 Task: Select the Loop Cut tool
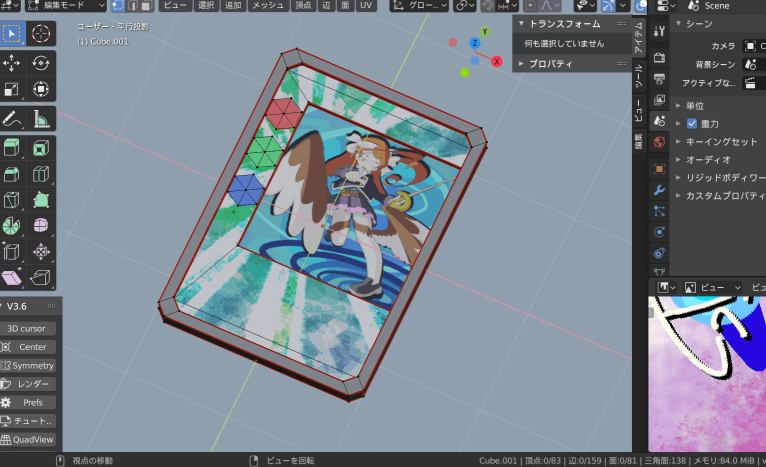tap(41, 174)
